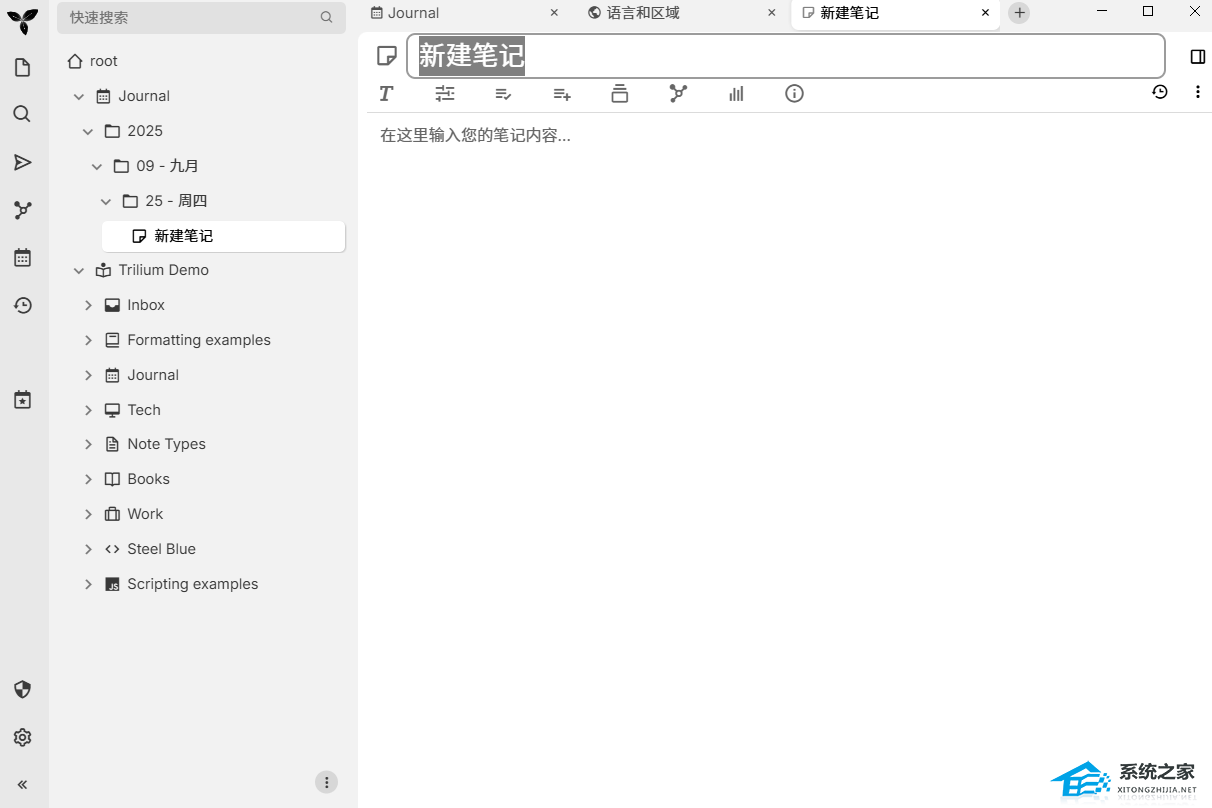Open owned attributes ribbon icon
Screen dimensions: 1212x808
click(x=503, y=94)
